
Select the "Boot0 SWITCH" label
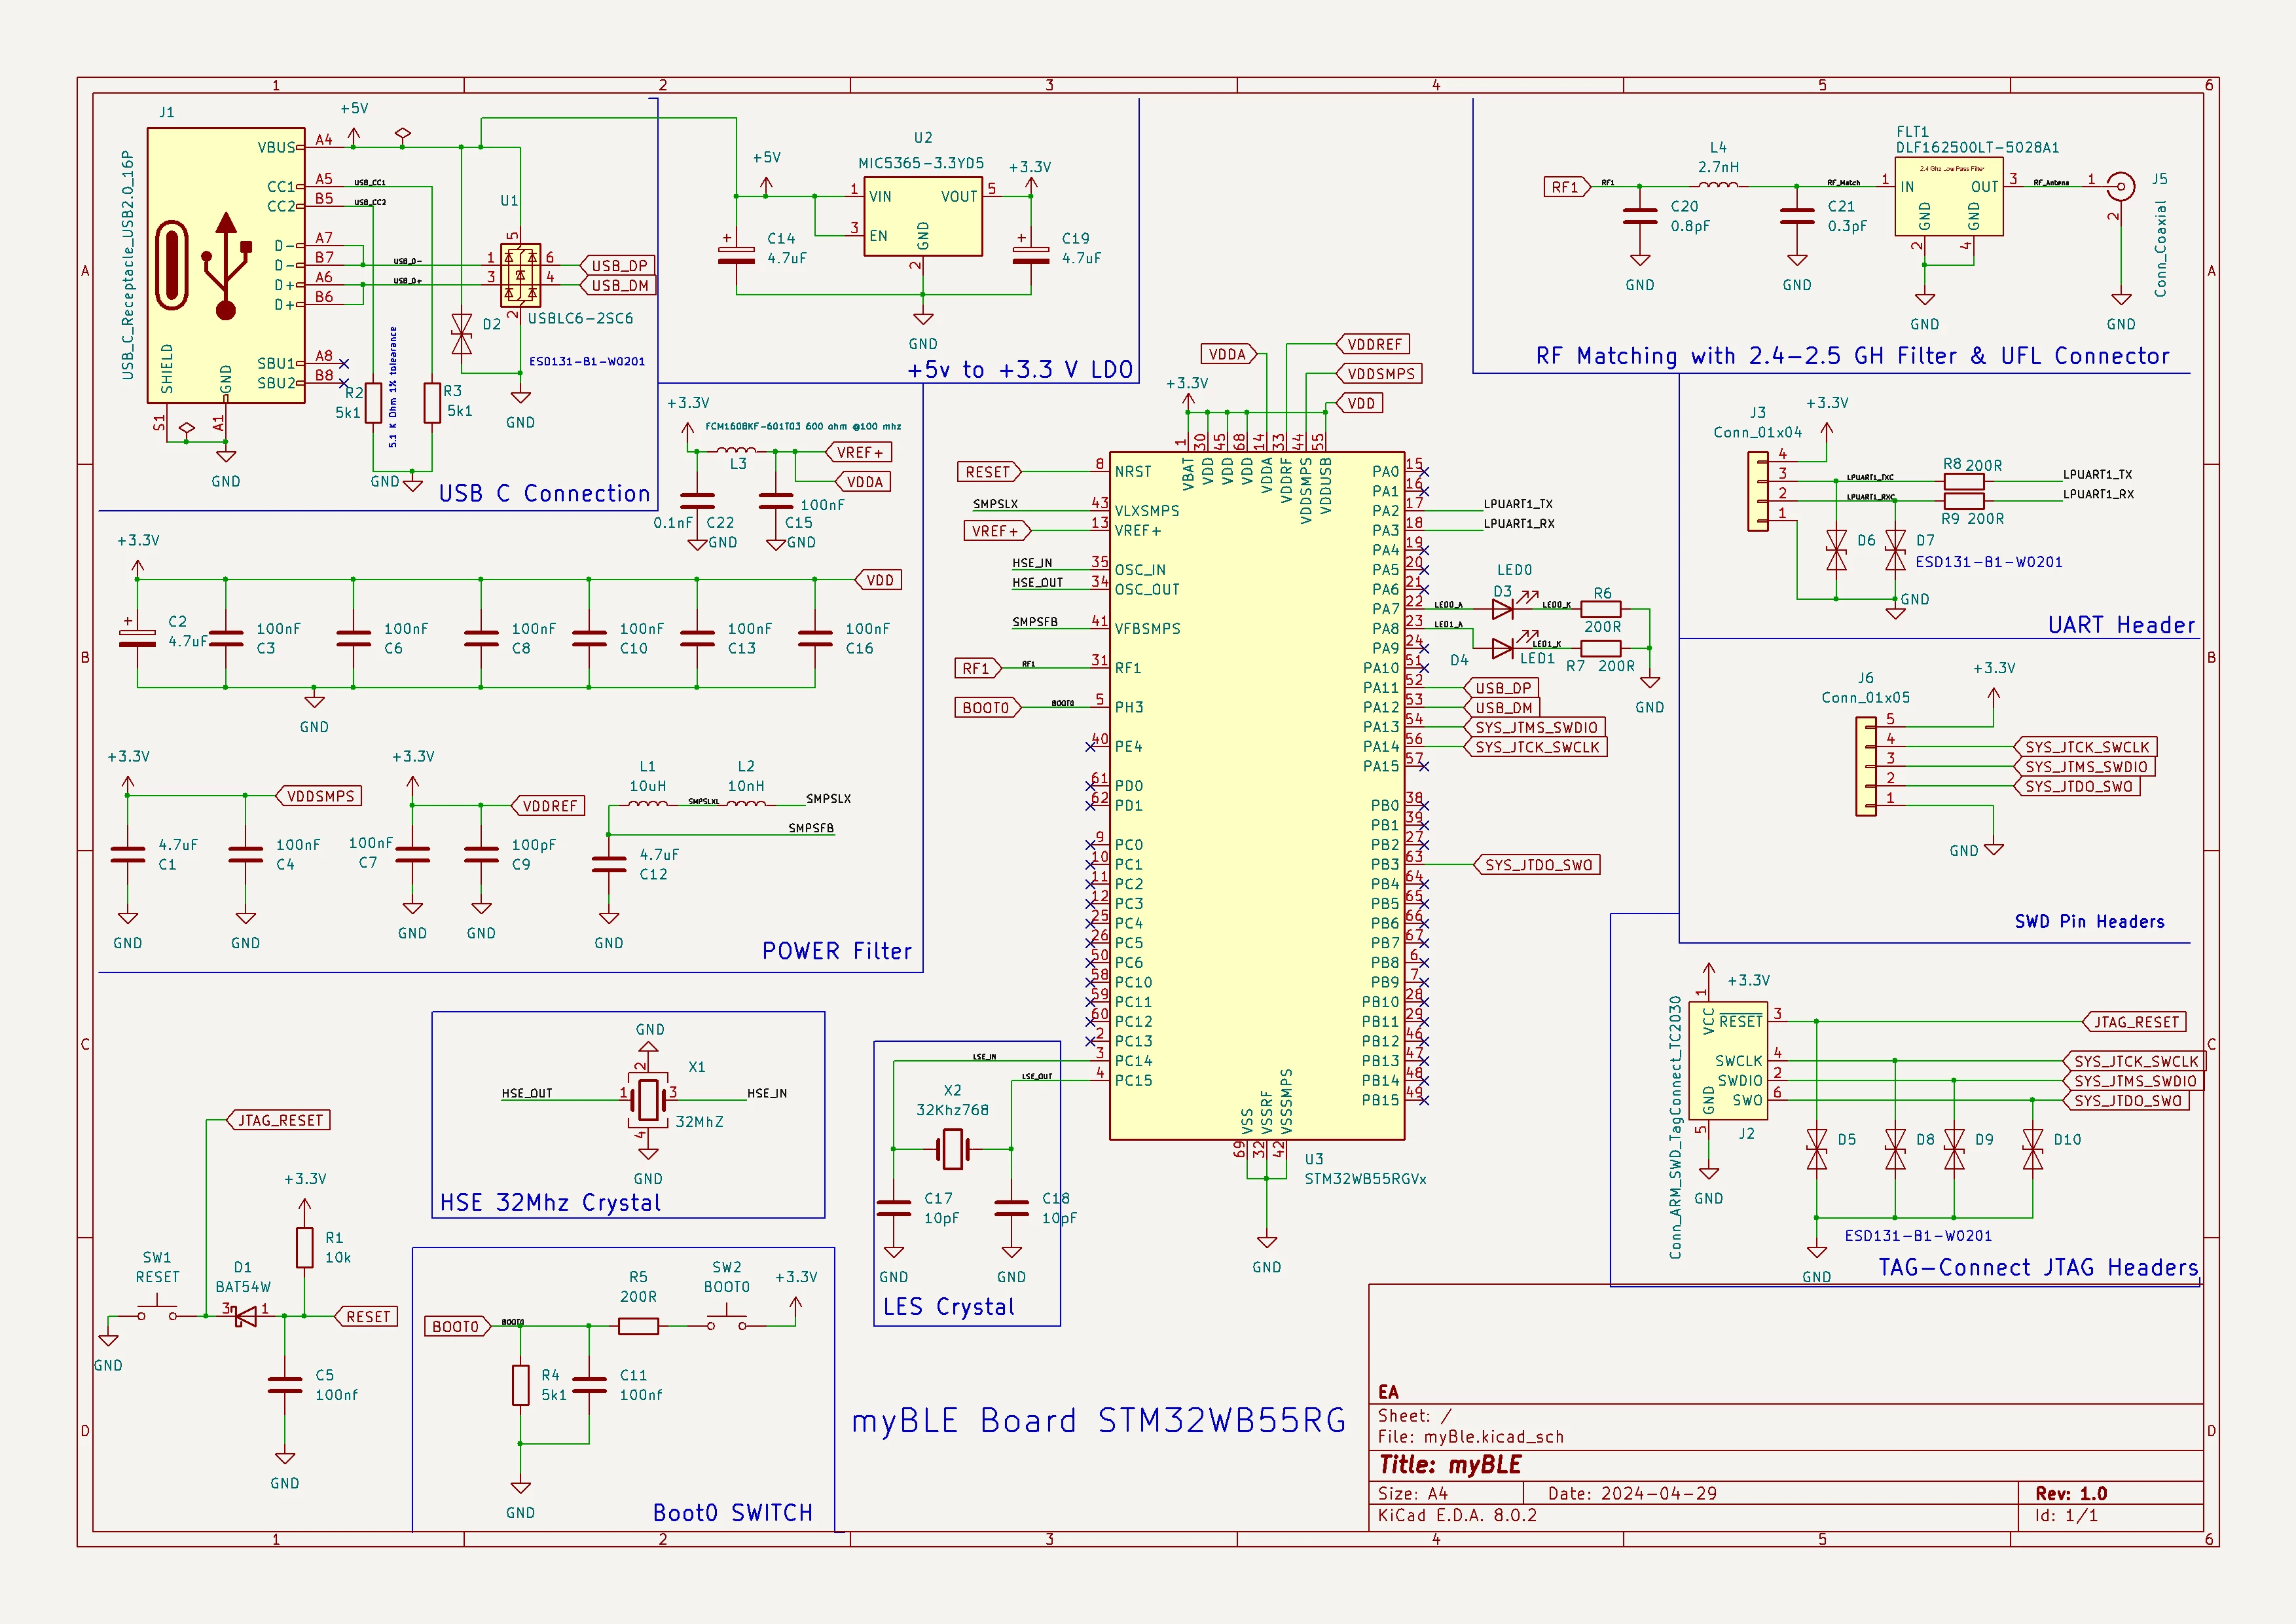[733, 1513]
